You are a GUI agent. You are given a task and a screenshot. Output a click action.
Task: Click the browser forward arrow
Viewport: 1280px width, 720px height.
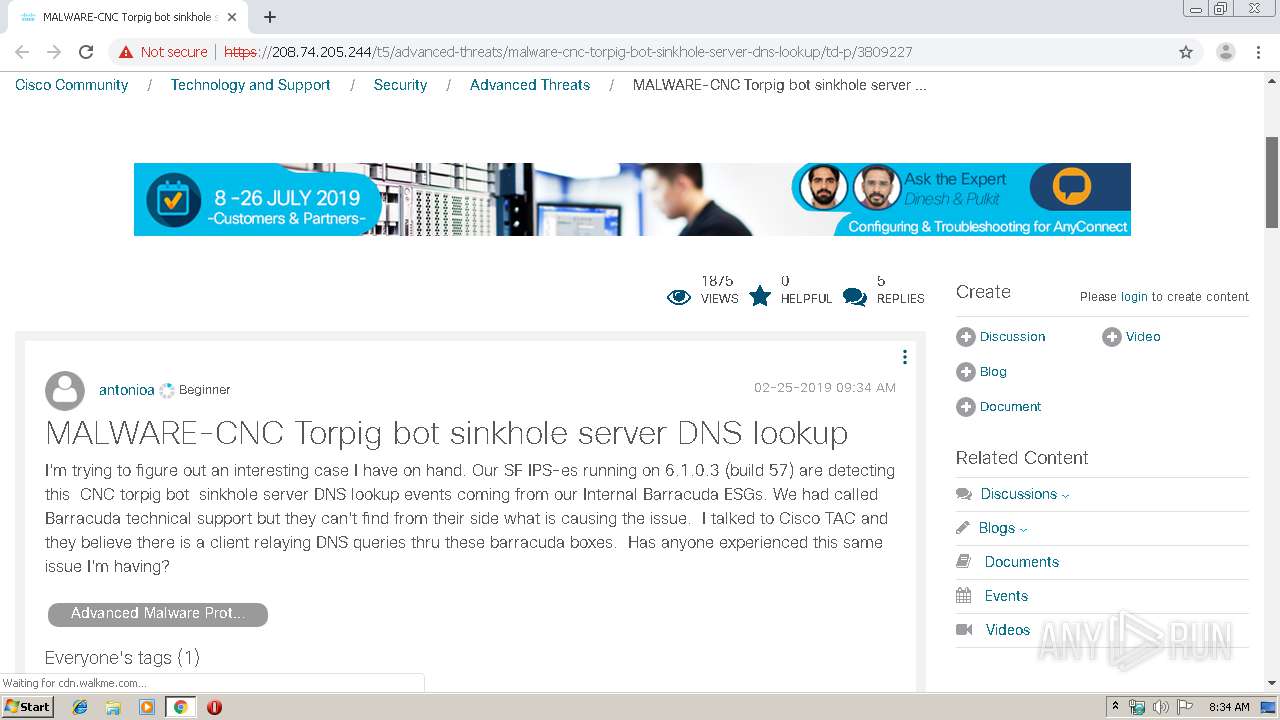pyautogui.click(x=54, y=52)
